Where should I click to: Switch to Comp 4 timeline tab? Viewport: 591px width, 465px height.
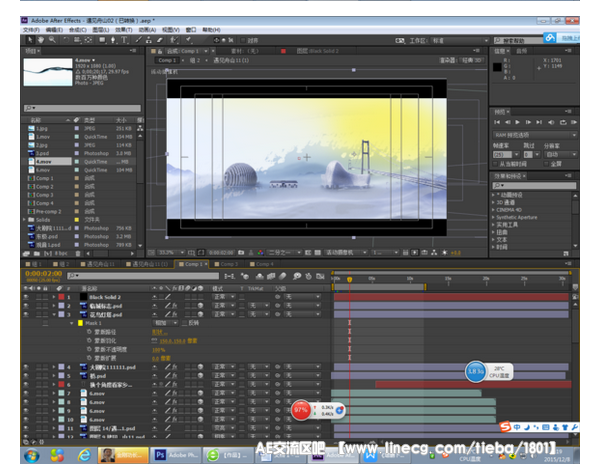point(262,264)
